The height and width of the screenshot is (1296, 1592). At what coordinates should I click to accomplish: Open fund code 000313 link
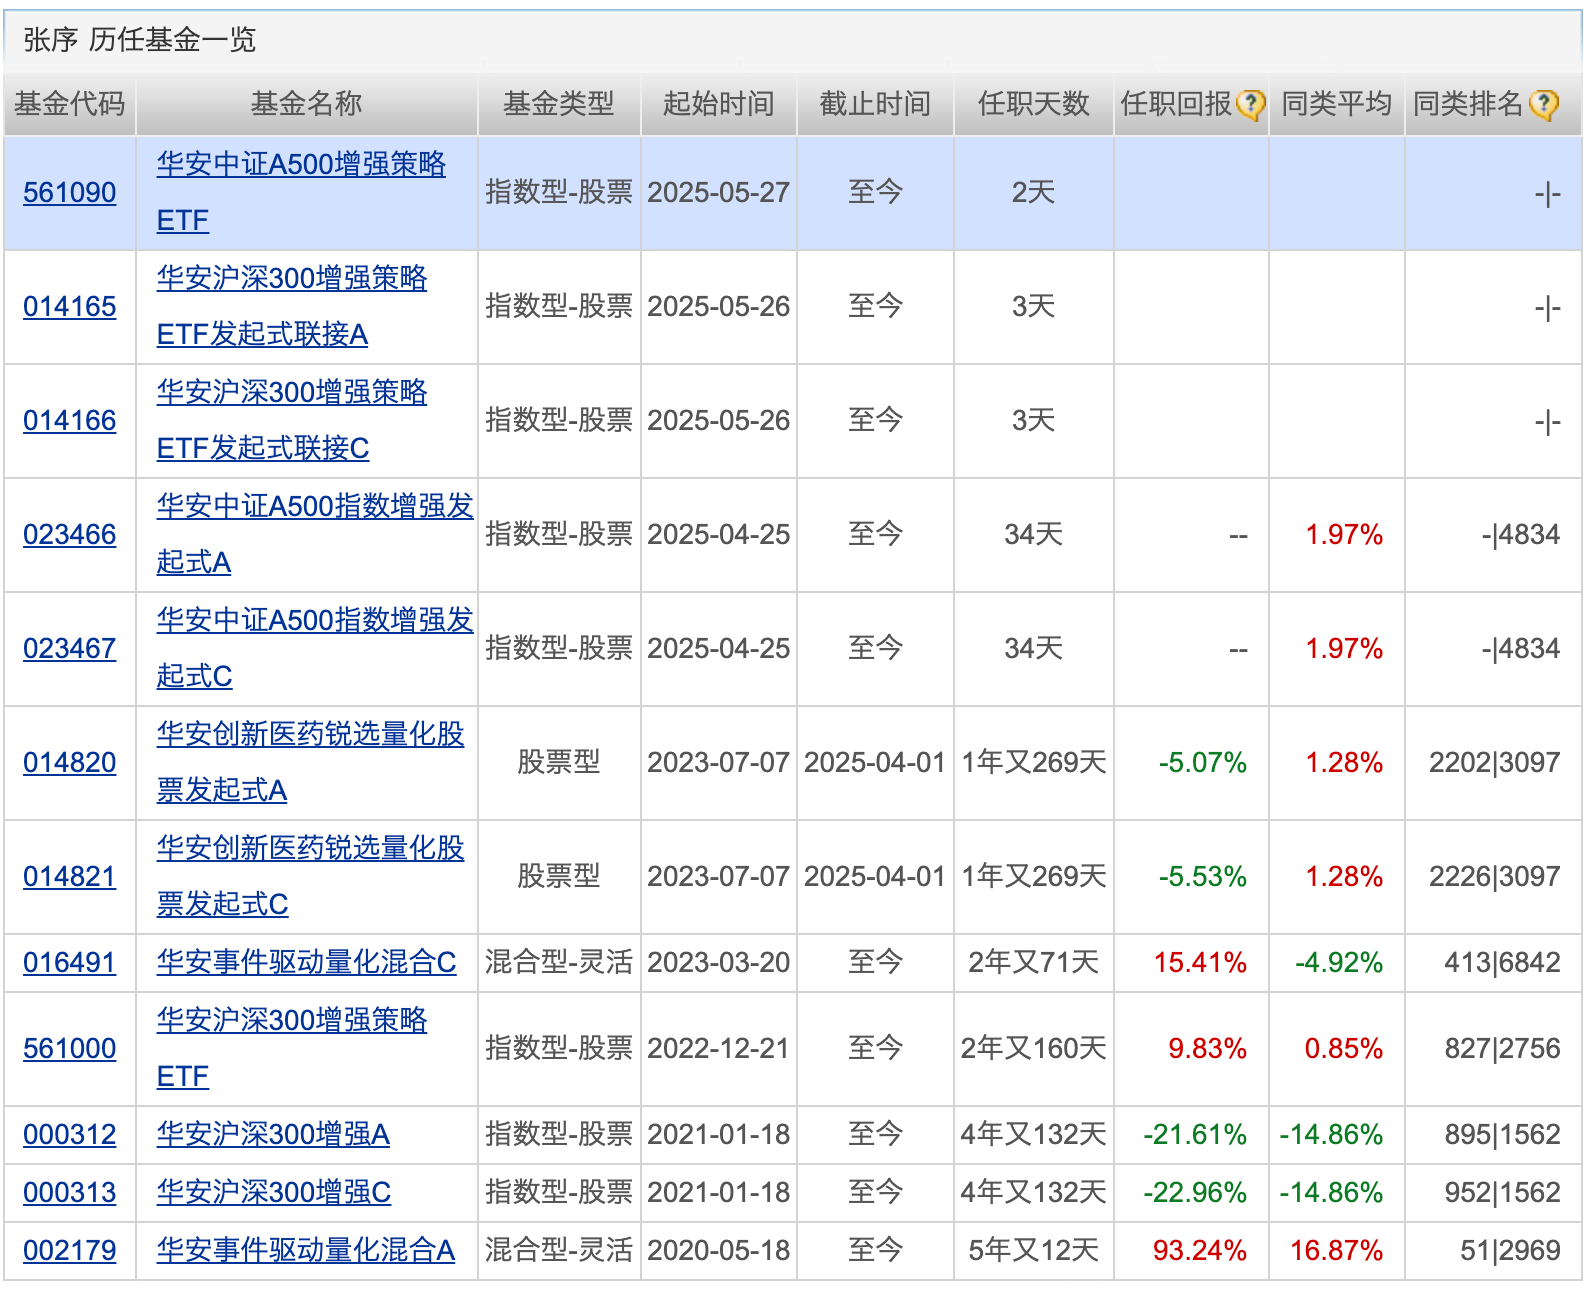[70, 1193]
